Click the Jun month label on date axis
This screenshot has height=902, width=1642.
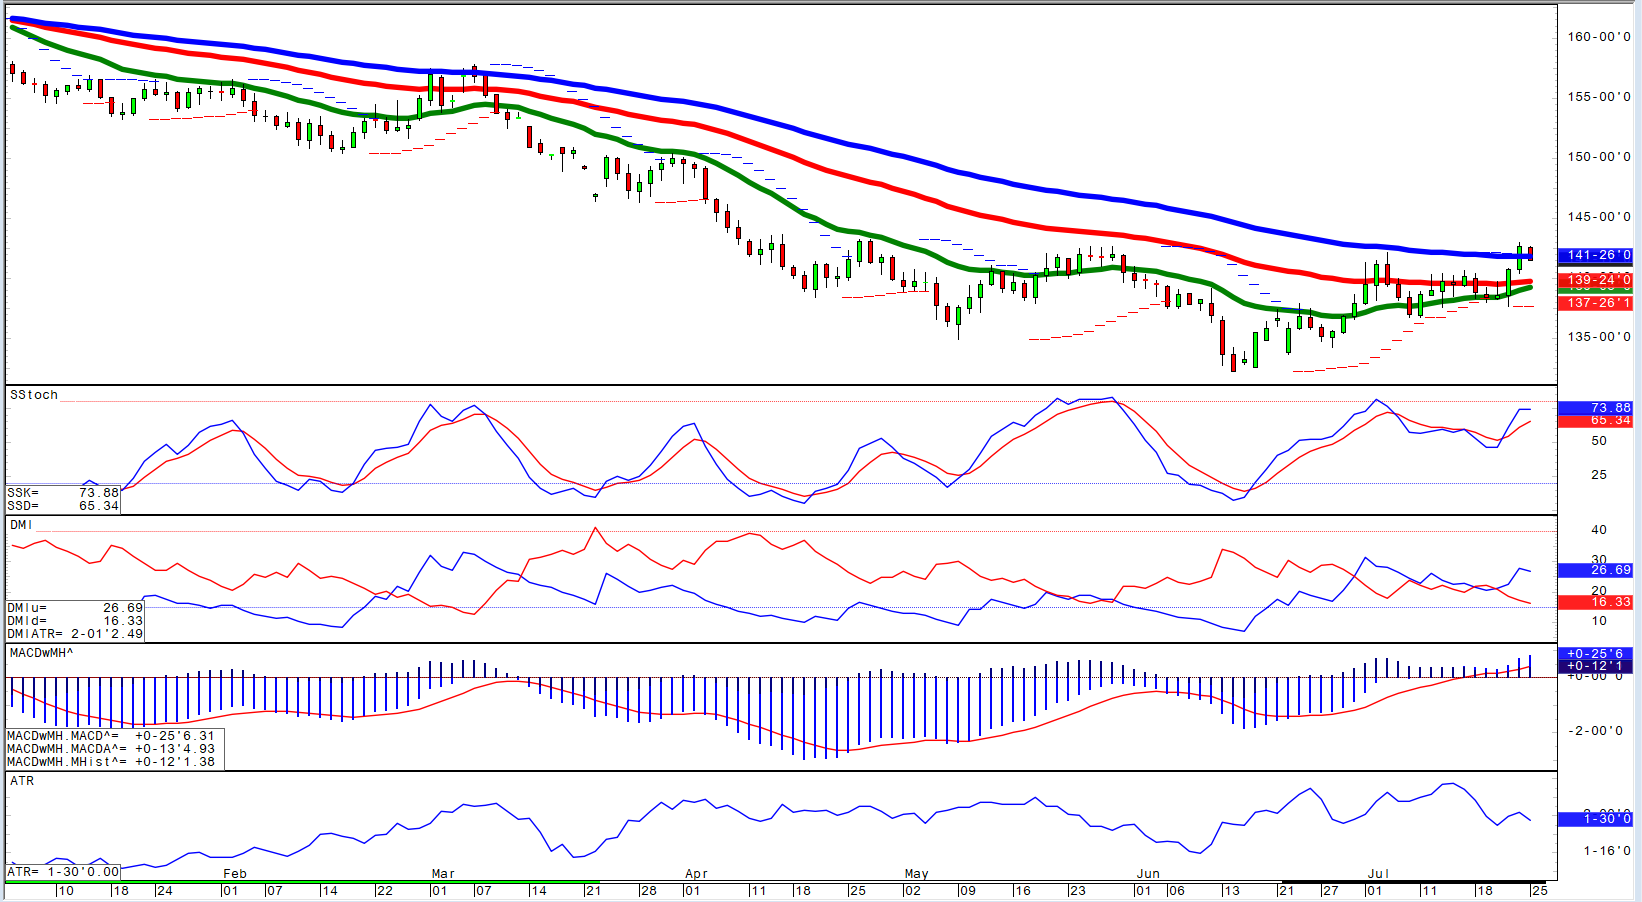click(x=1148, y=874)
